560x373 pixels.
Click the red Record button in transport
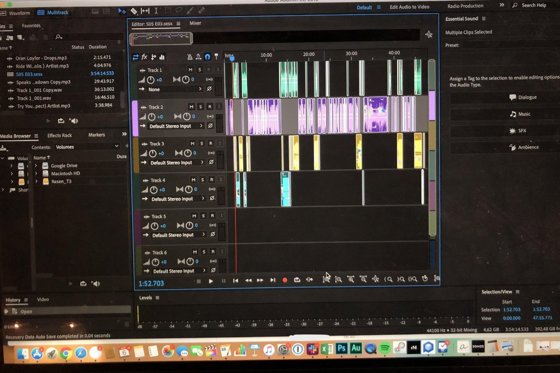pyautogui.click(x=285, y=280)
